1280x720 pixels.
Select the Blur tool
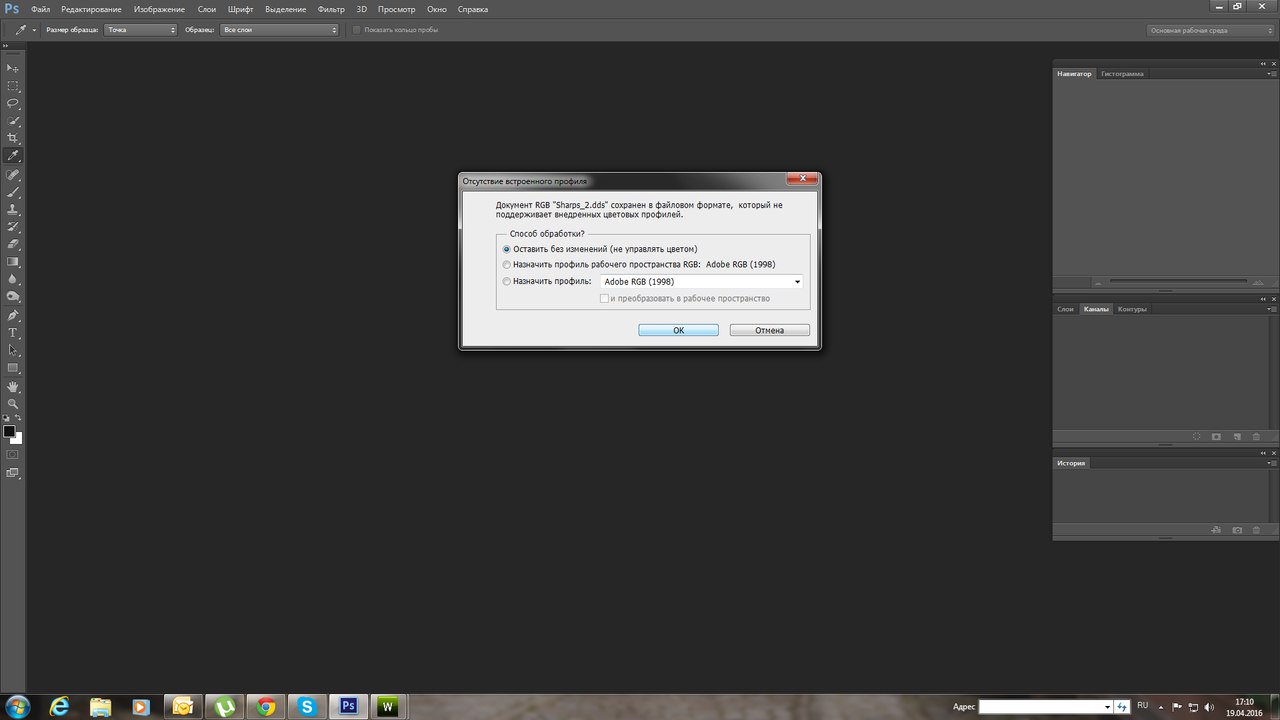click(x=13, y=279)
